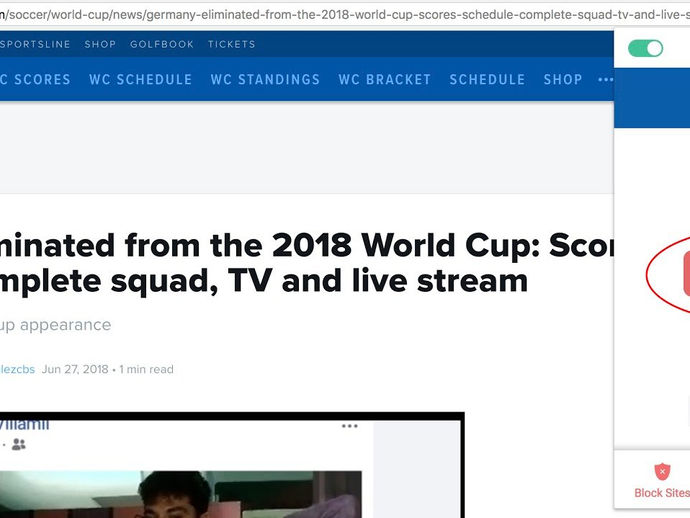Go to WC SCORES tab

[x=35, y=79]
